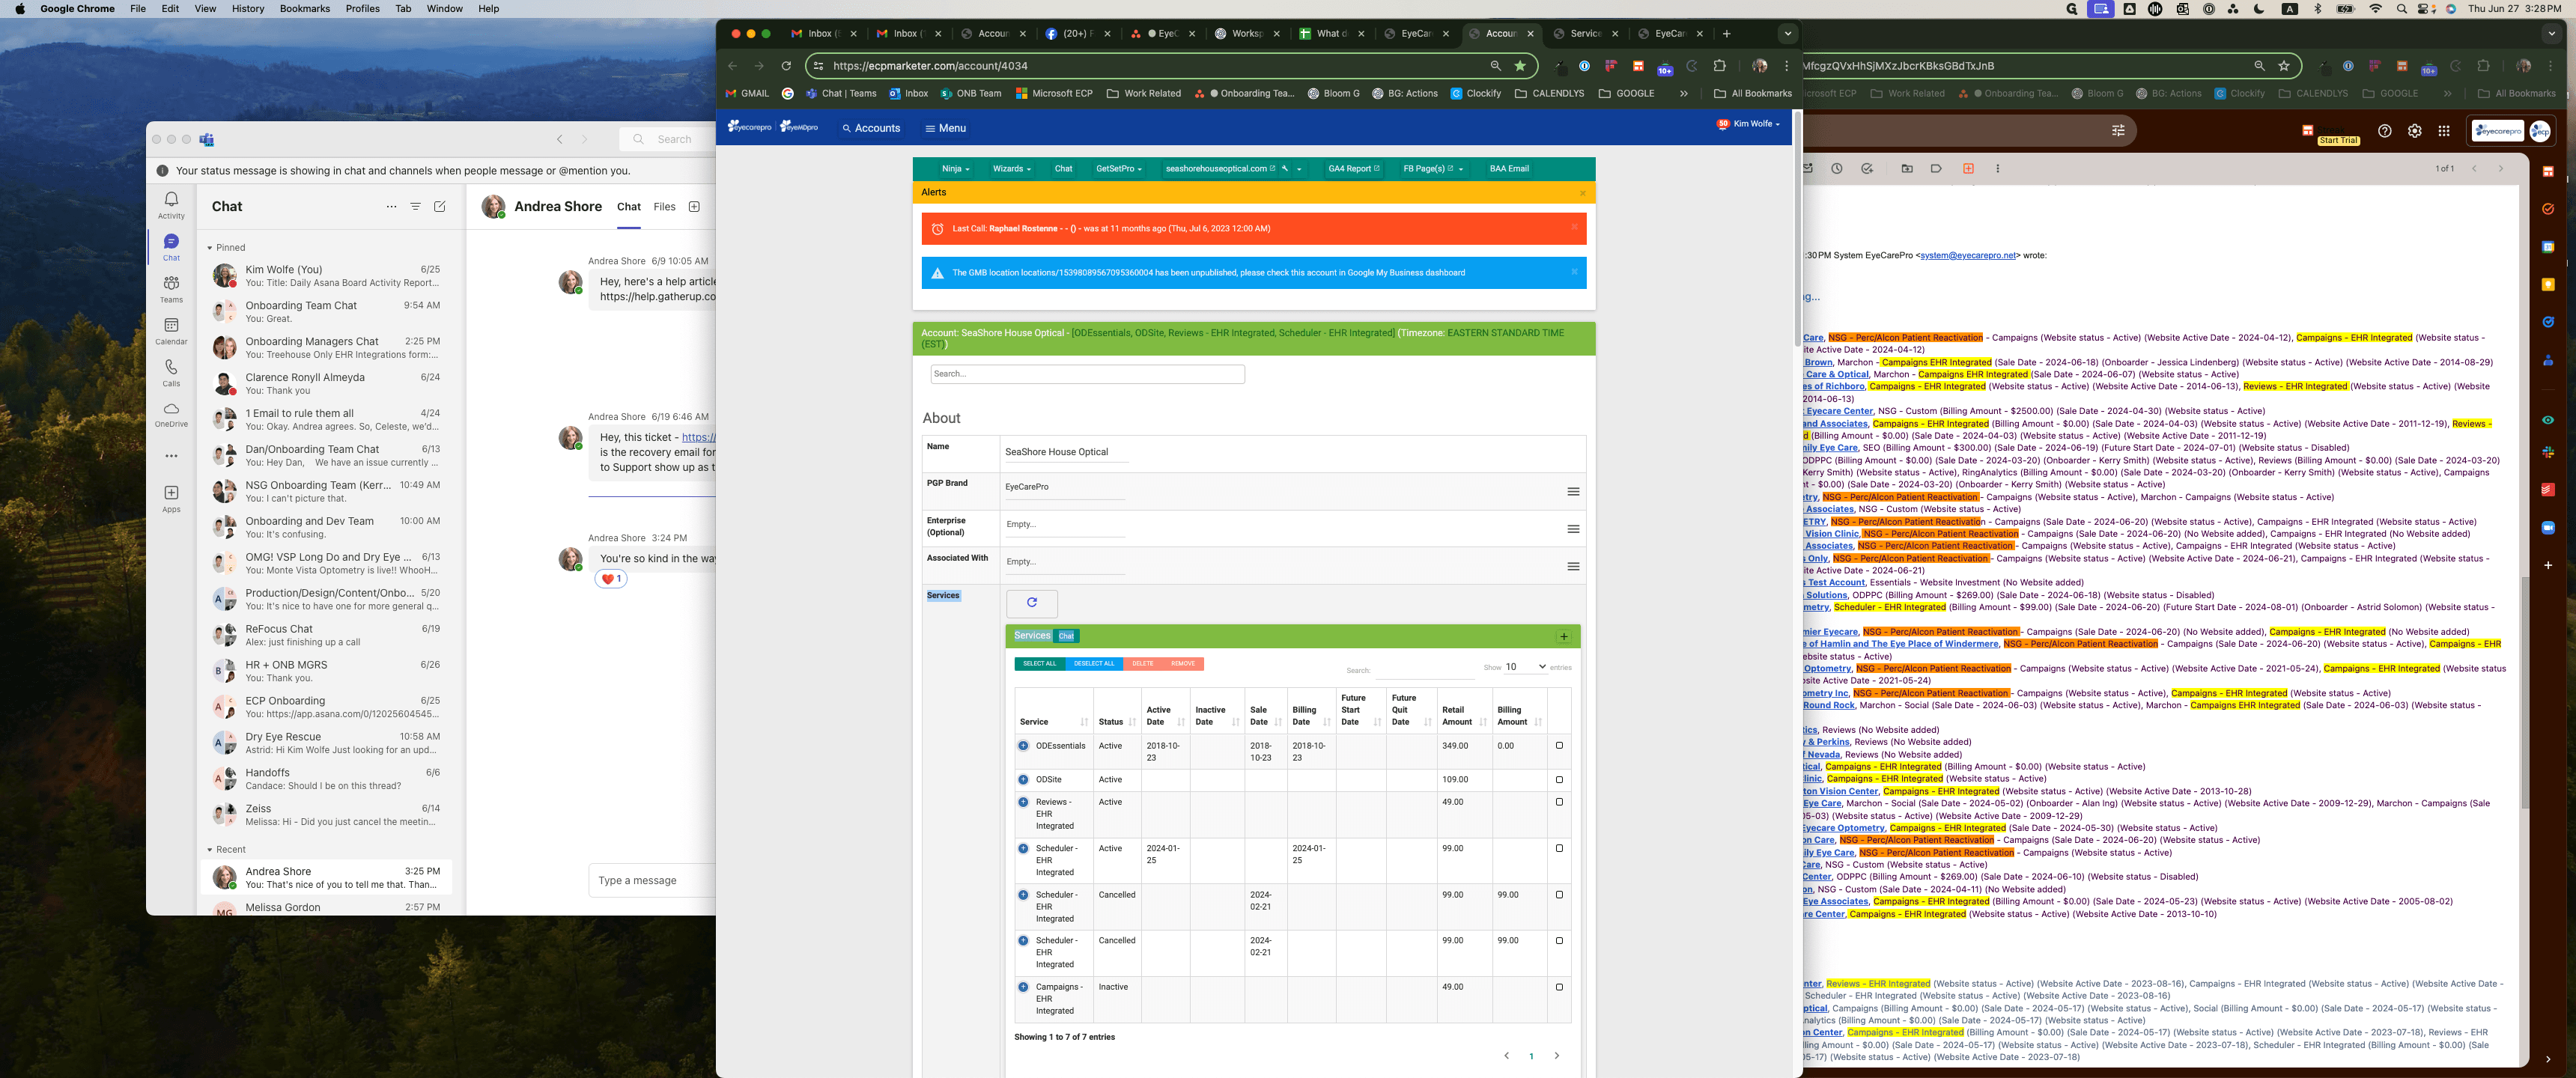Open the Bookmarks menu in menu bar
The image size is (2576, 1078).
(305, 9)
